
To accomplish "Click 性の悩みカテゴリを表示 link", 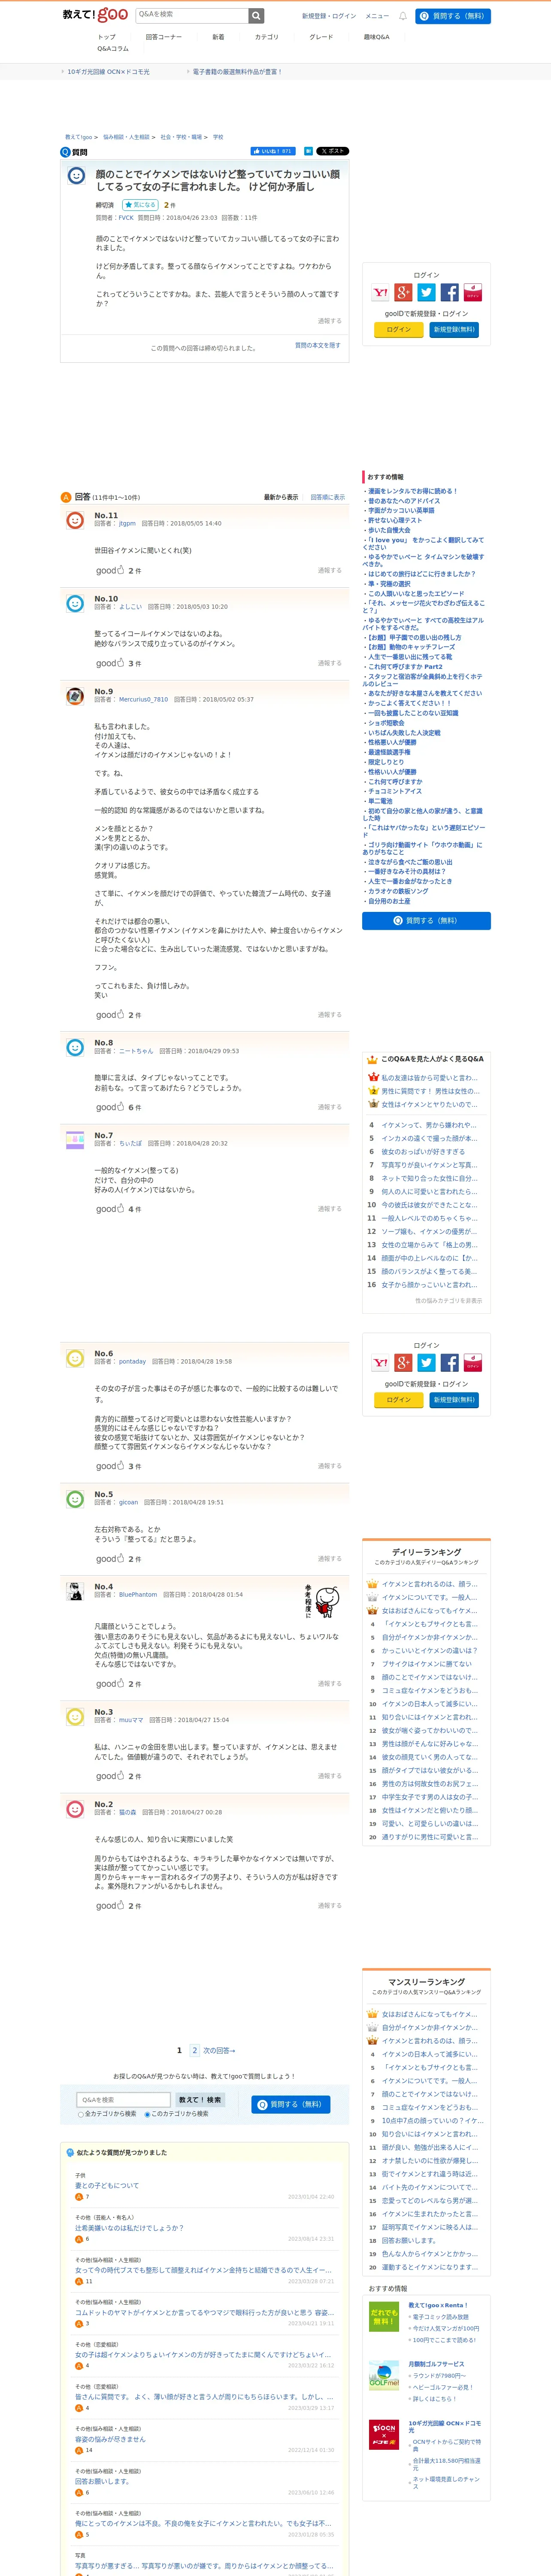I will pyautogui.click(x=448, y=1301).
